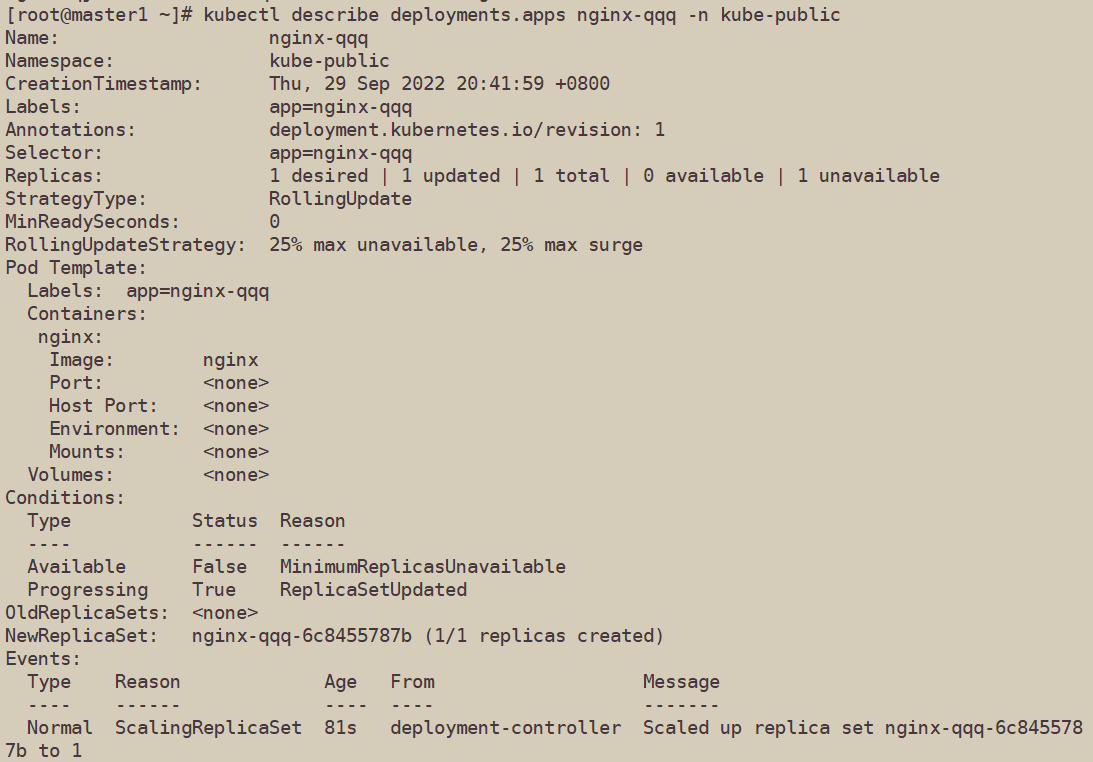Viewport: 1093px width, 762px height.
Task: Click the kubectl describe command text
Action: 521,15
